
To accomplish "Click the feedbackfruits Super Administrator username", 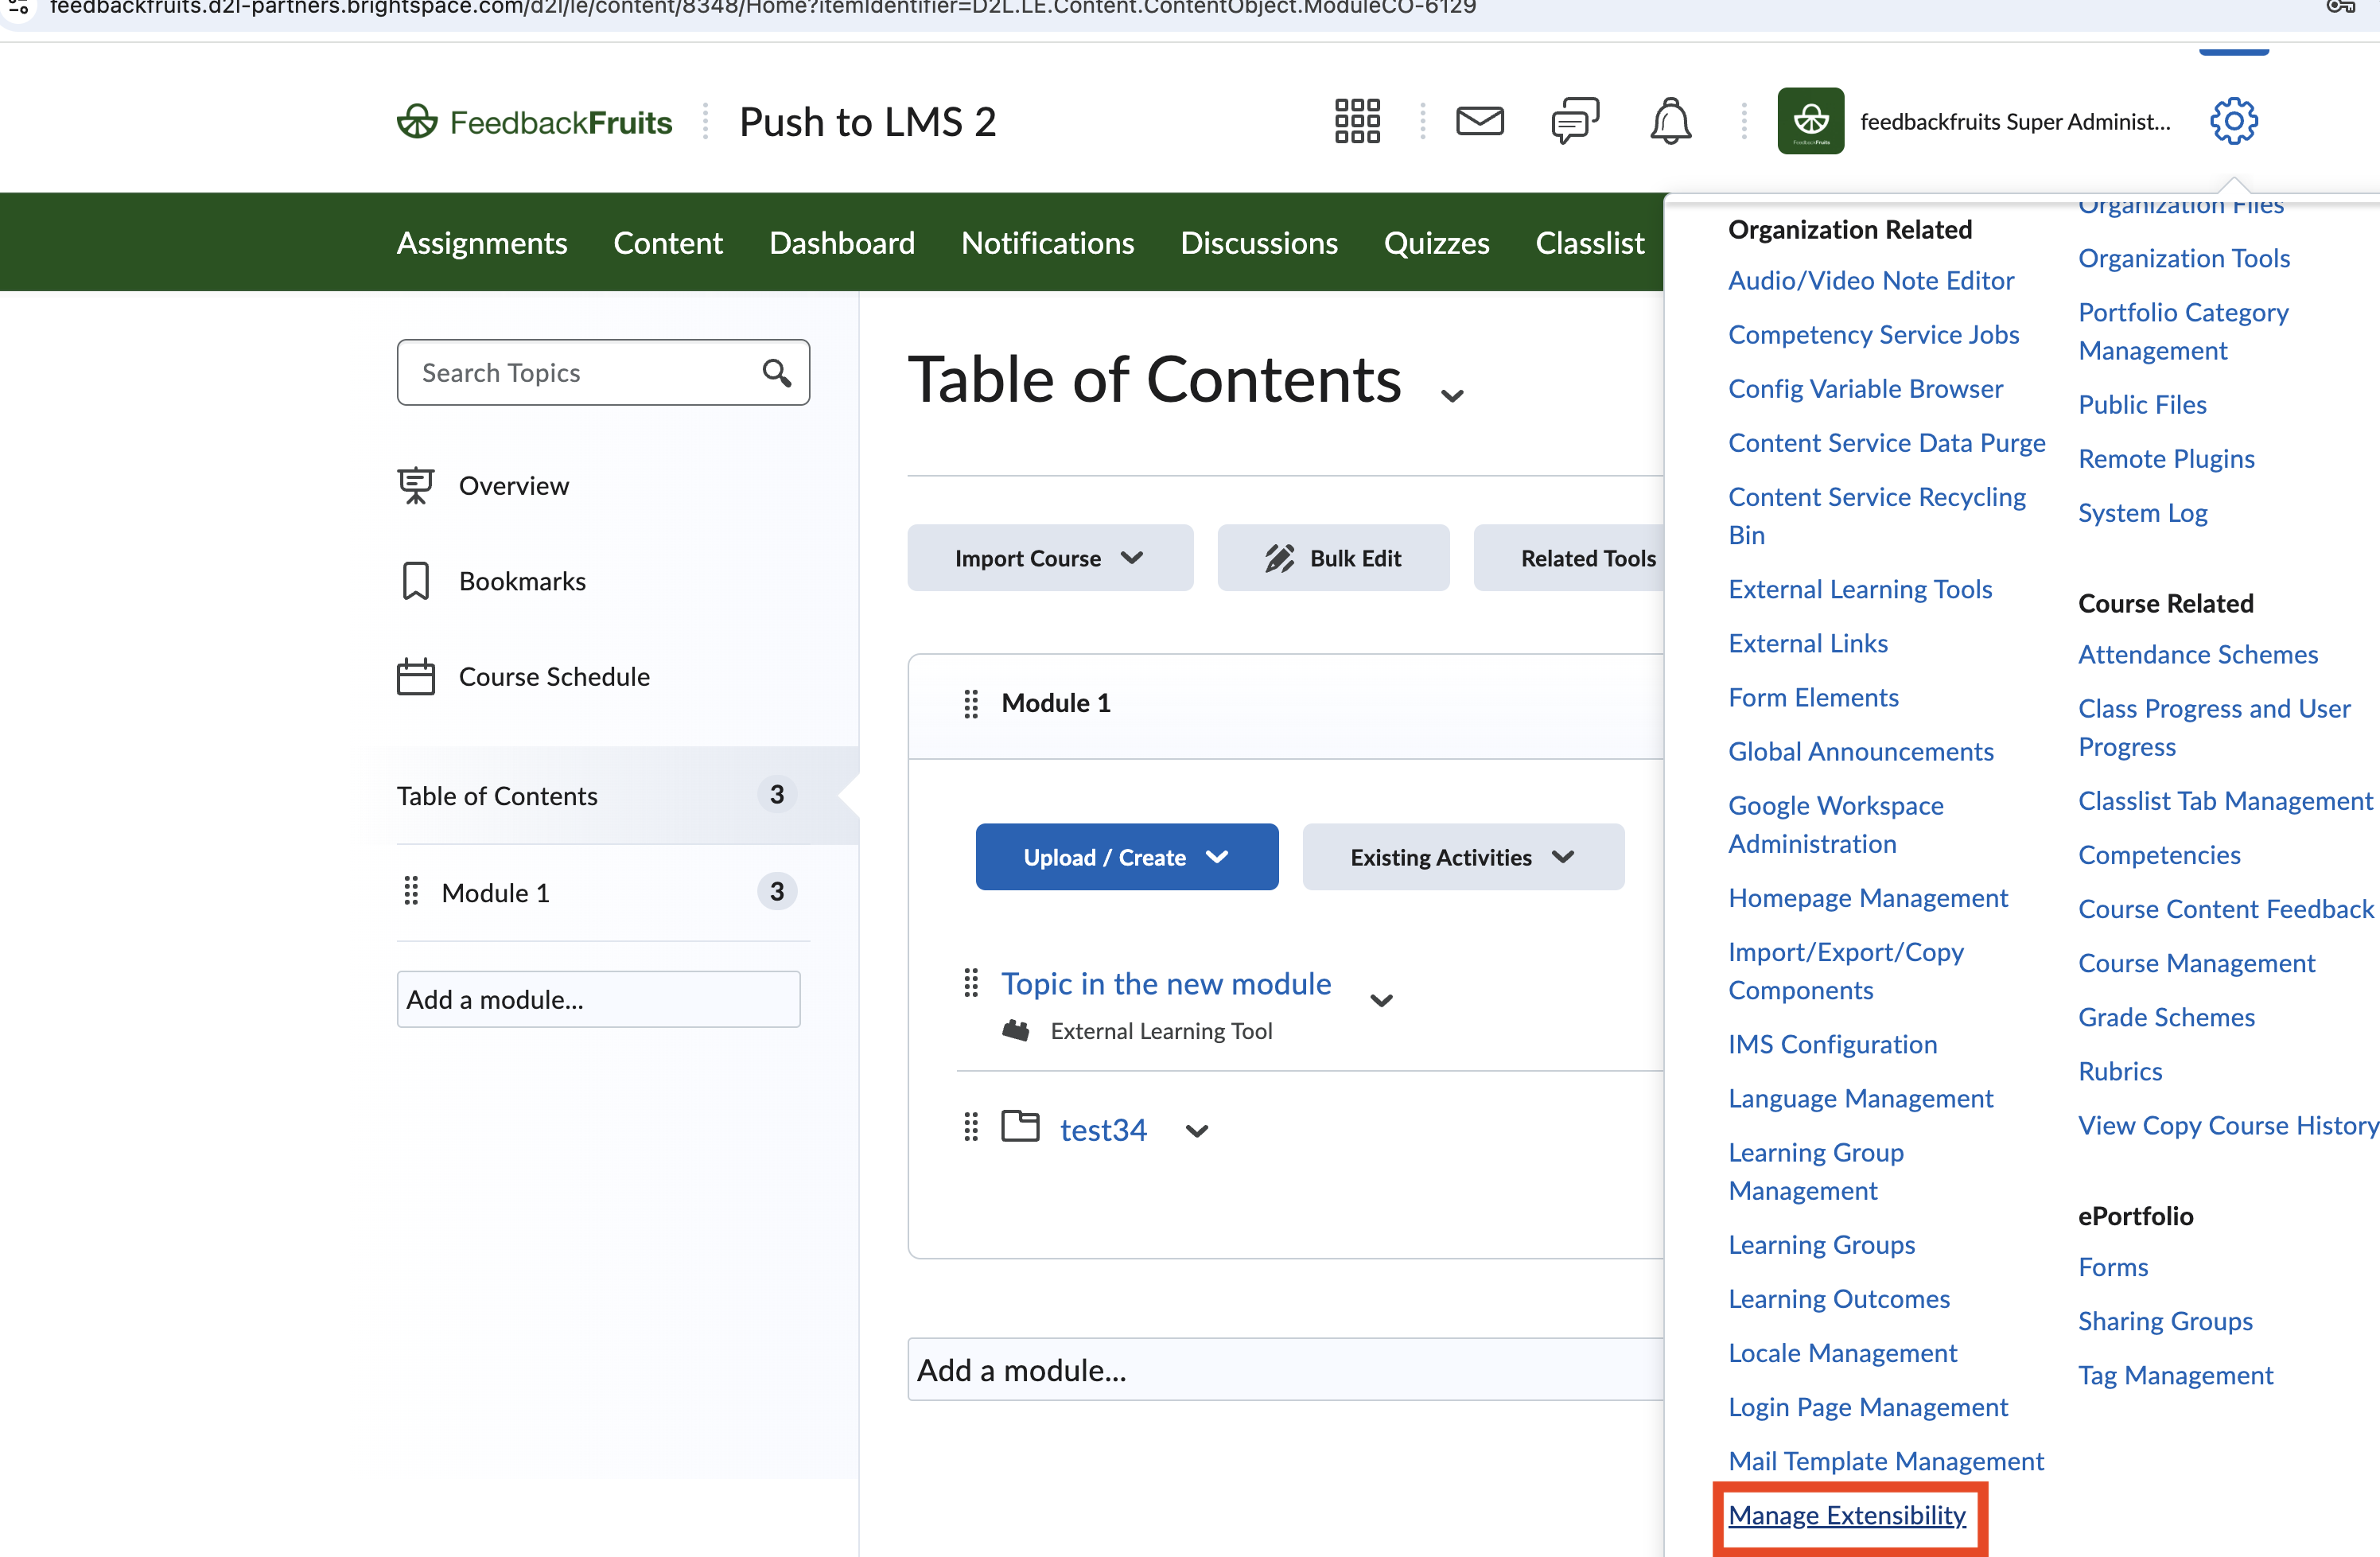I will pyautogui.click(x=2014, y=122).
